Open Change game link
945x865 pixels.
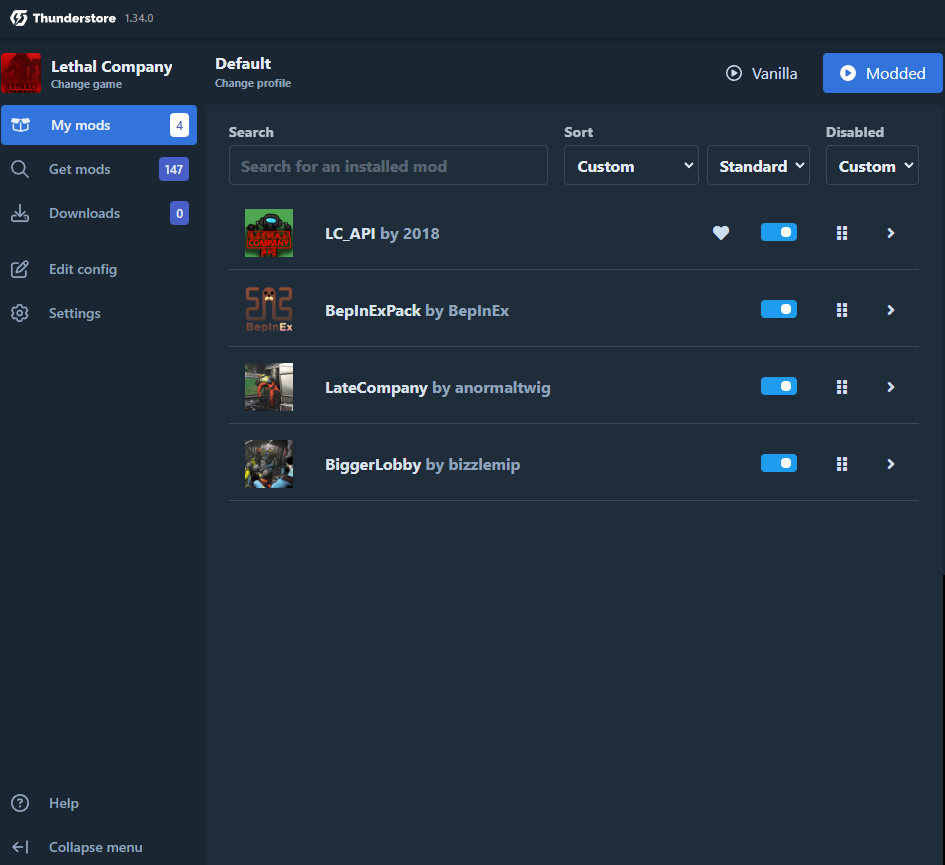[x=86, y=84]
